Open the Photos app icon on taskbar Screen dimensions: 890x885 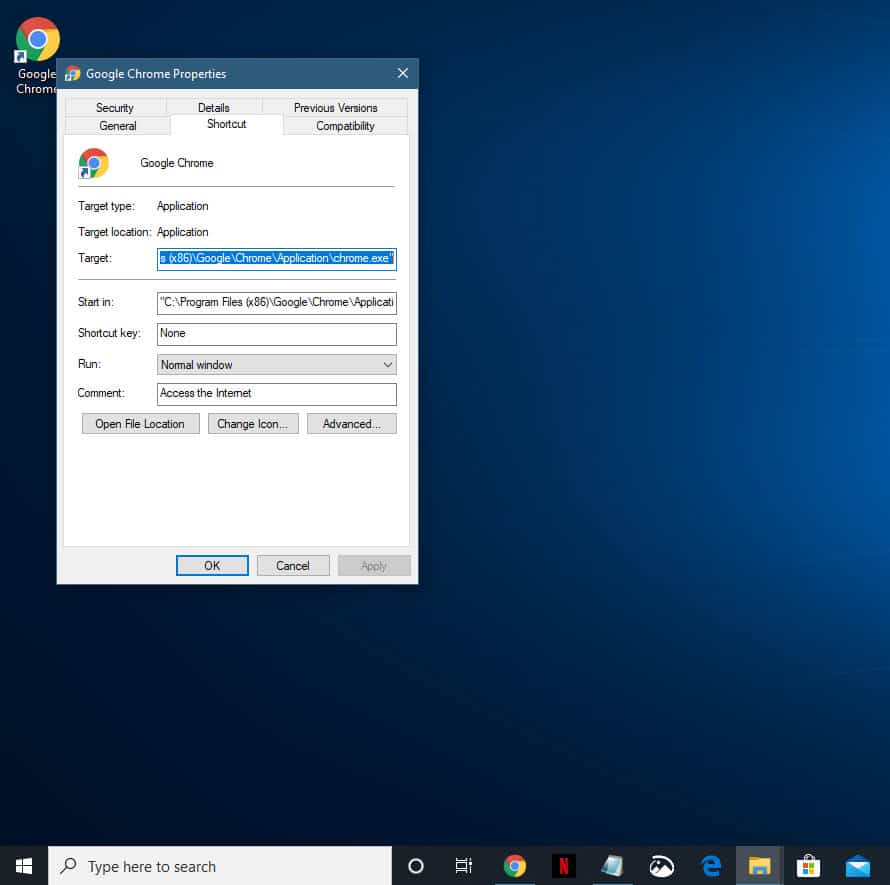pos(662,866)
